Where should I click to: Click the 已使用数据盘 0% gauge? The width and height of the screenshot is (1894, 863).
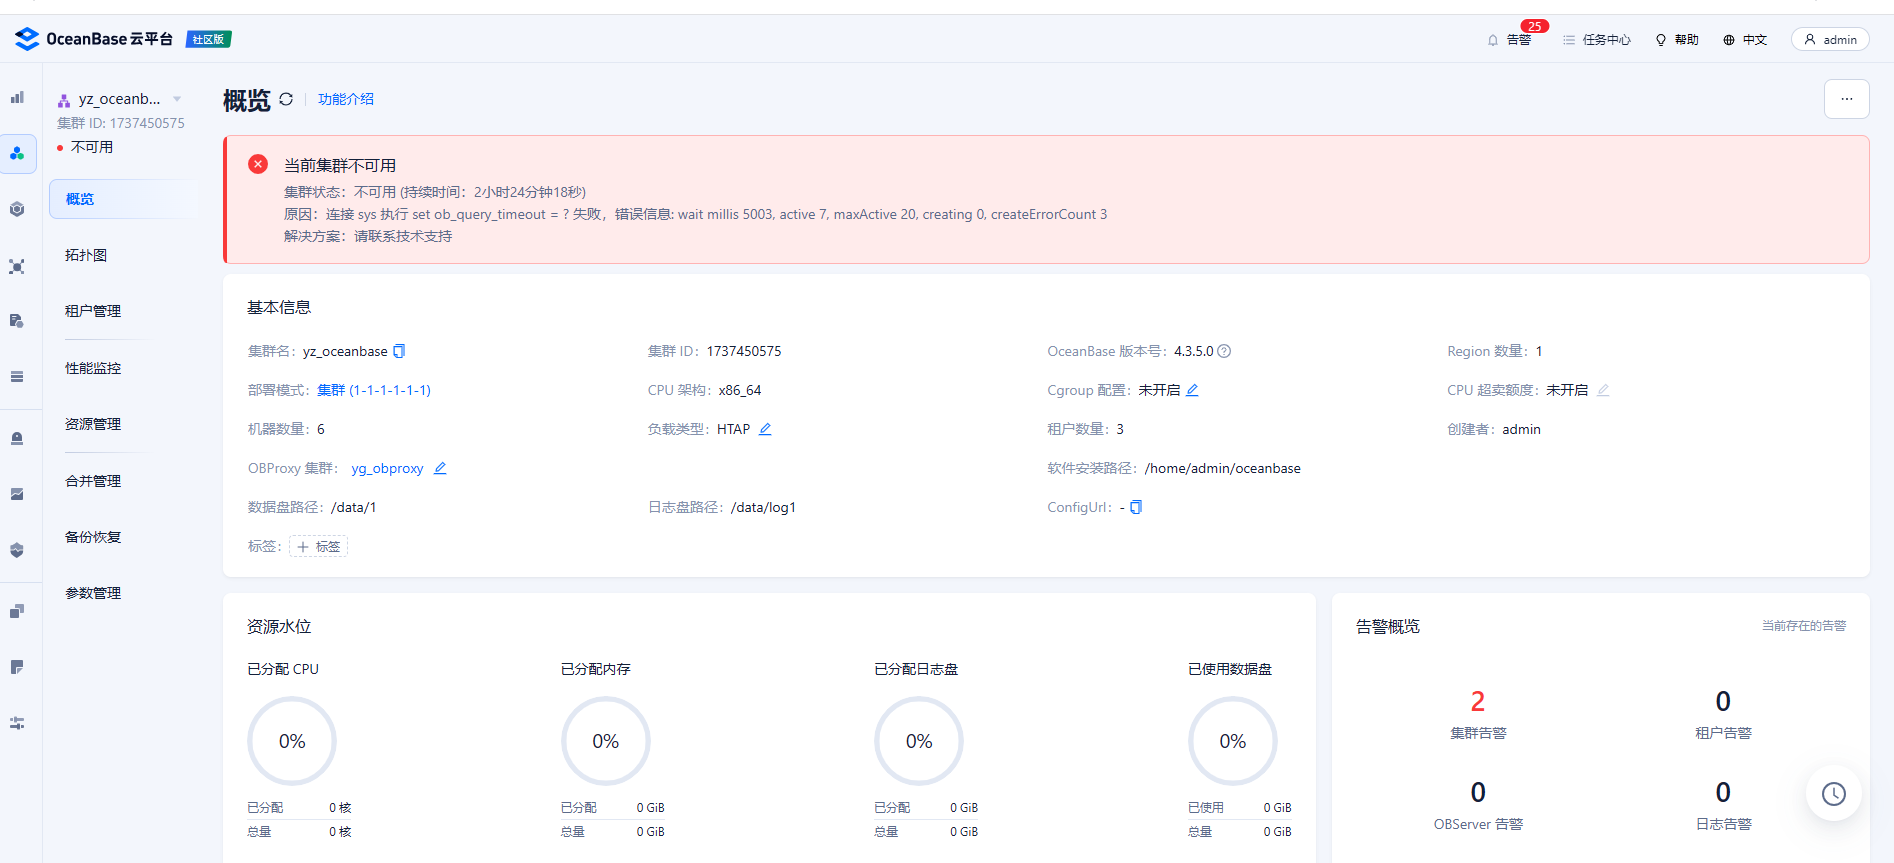coord(1233,741)
